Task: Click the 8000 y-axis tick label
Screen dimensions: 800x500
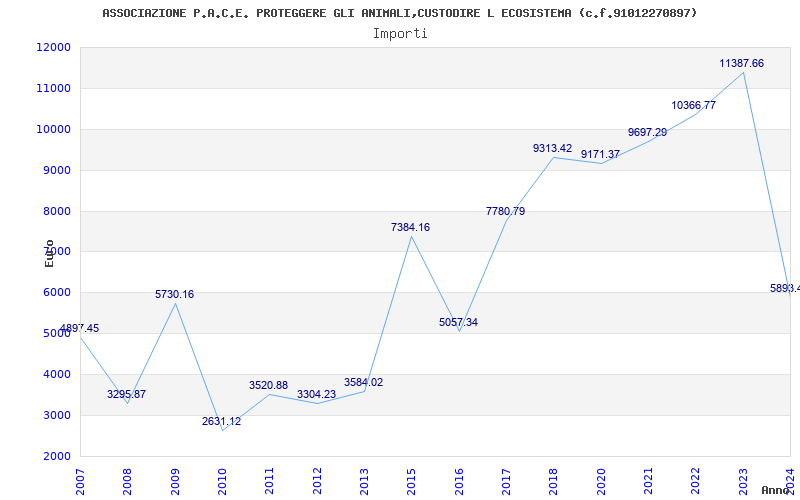Action: [56, 211]
